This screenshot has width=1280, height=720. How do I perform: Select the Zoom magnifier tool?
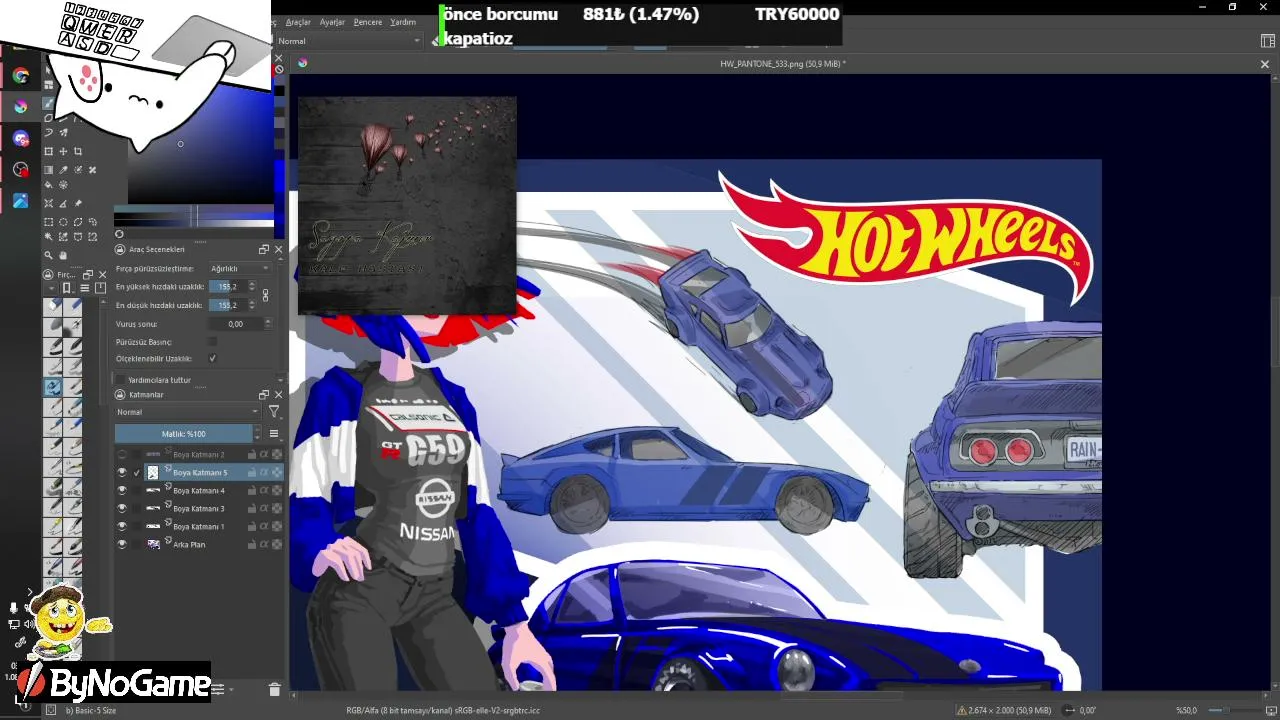tap(48, 256)
